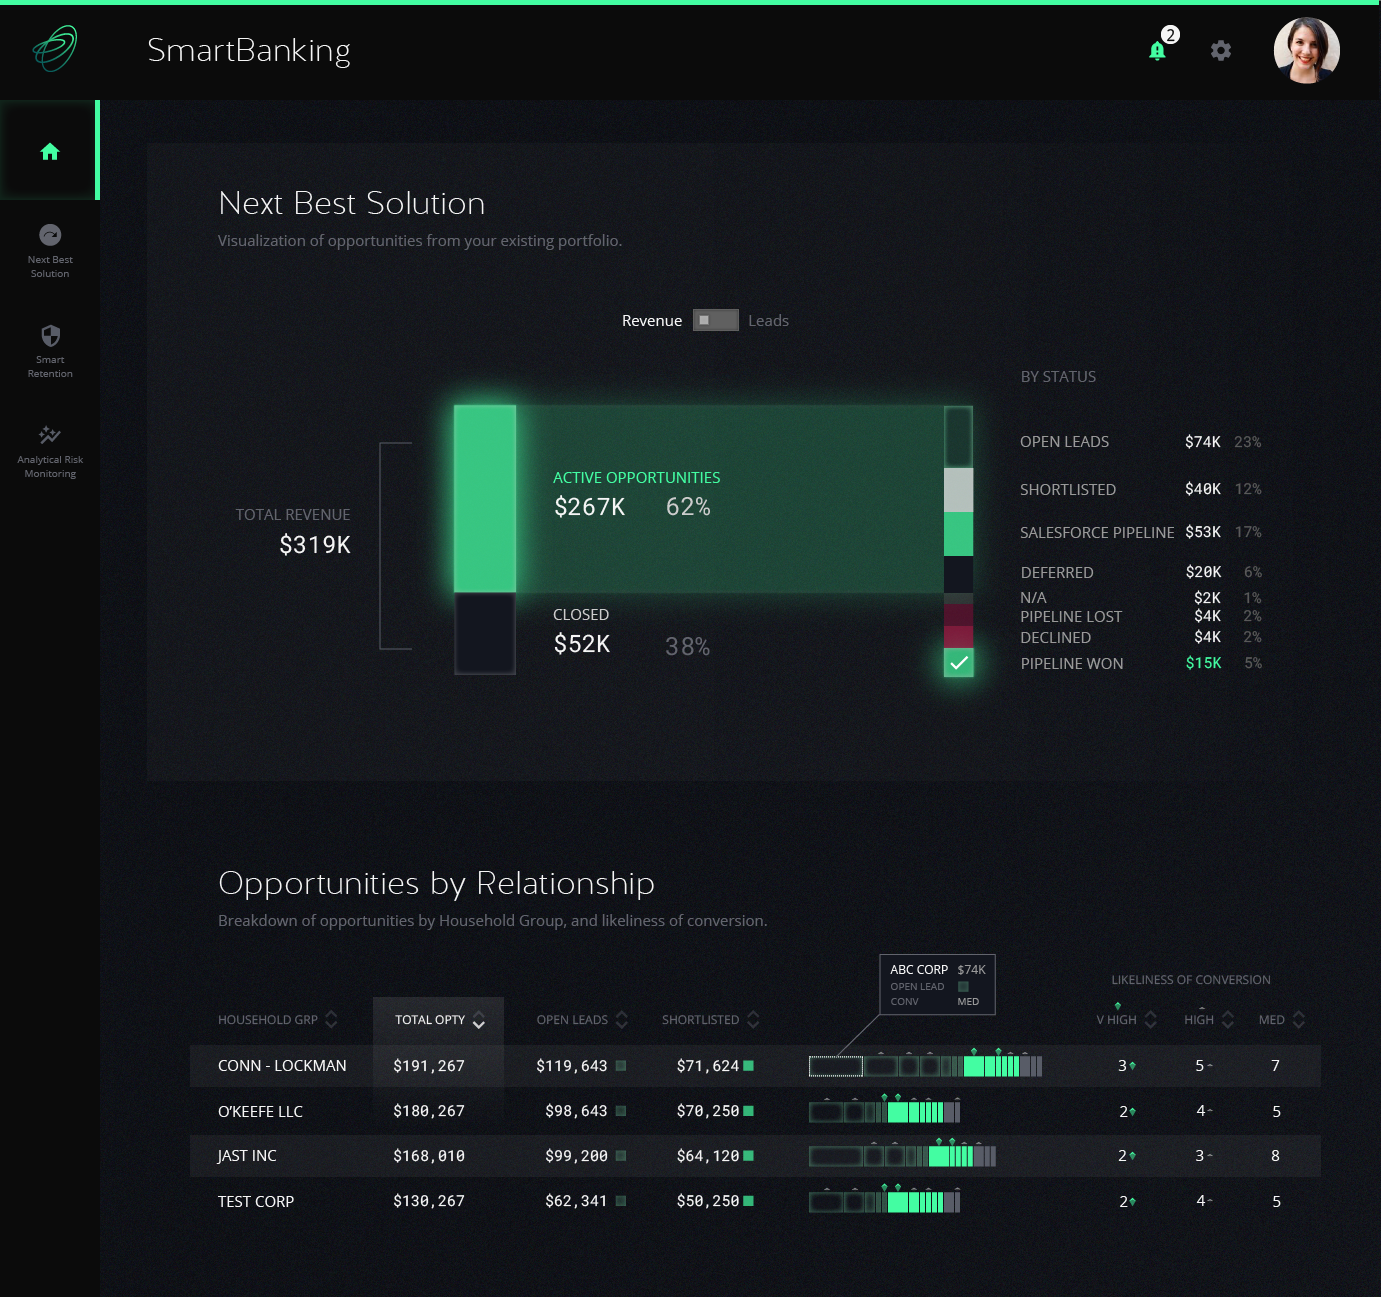The image size is (1381, 1297).
Task: Click the $64,120 shortlisted value
Action: tap(708, 1156)
